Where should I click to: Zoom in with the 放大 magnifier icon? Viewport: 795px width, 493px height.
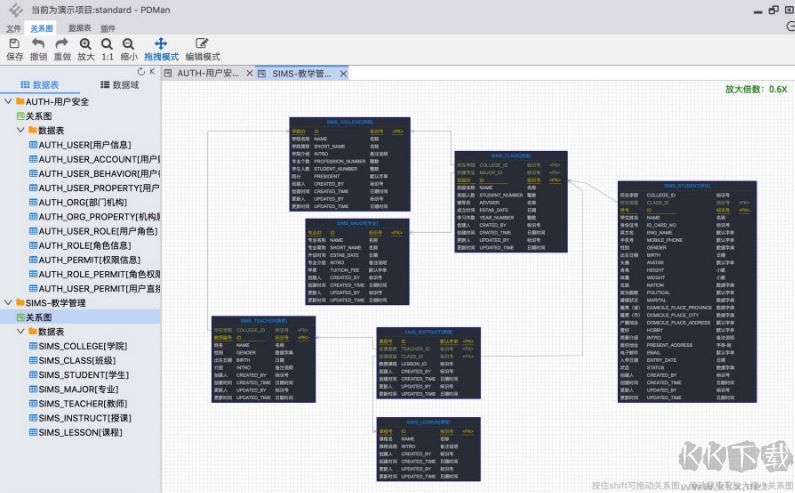[x=86, y=44]
